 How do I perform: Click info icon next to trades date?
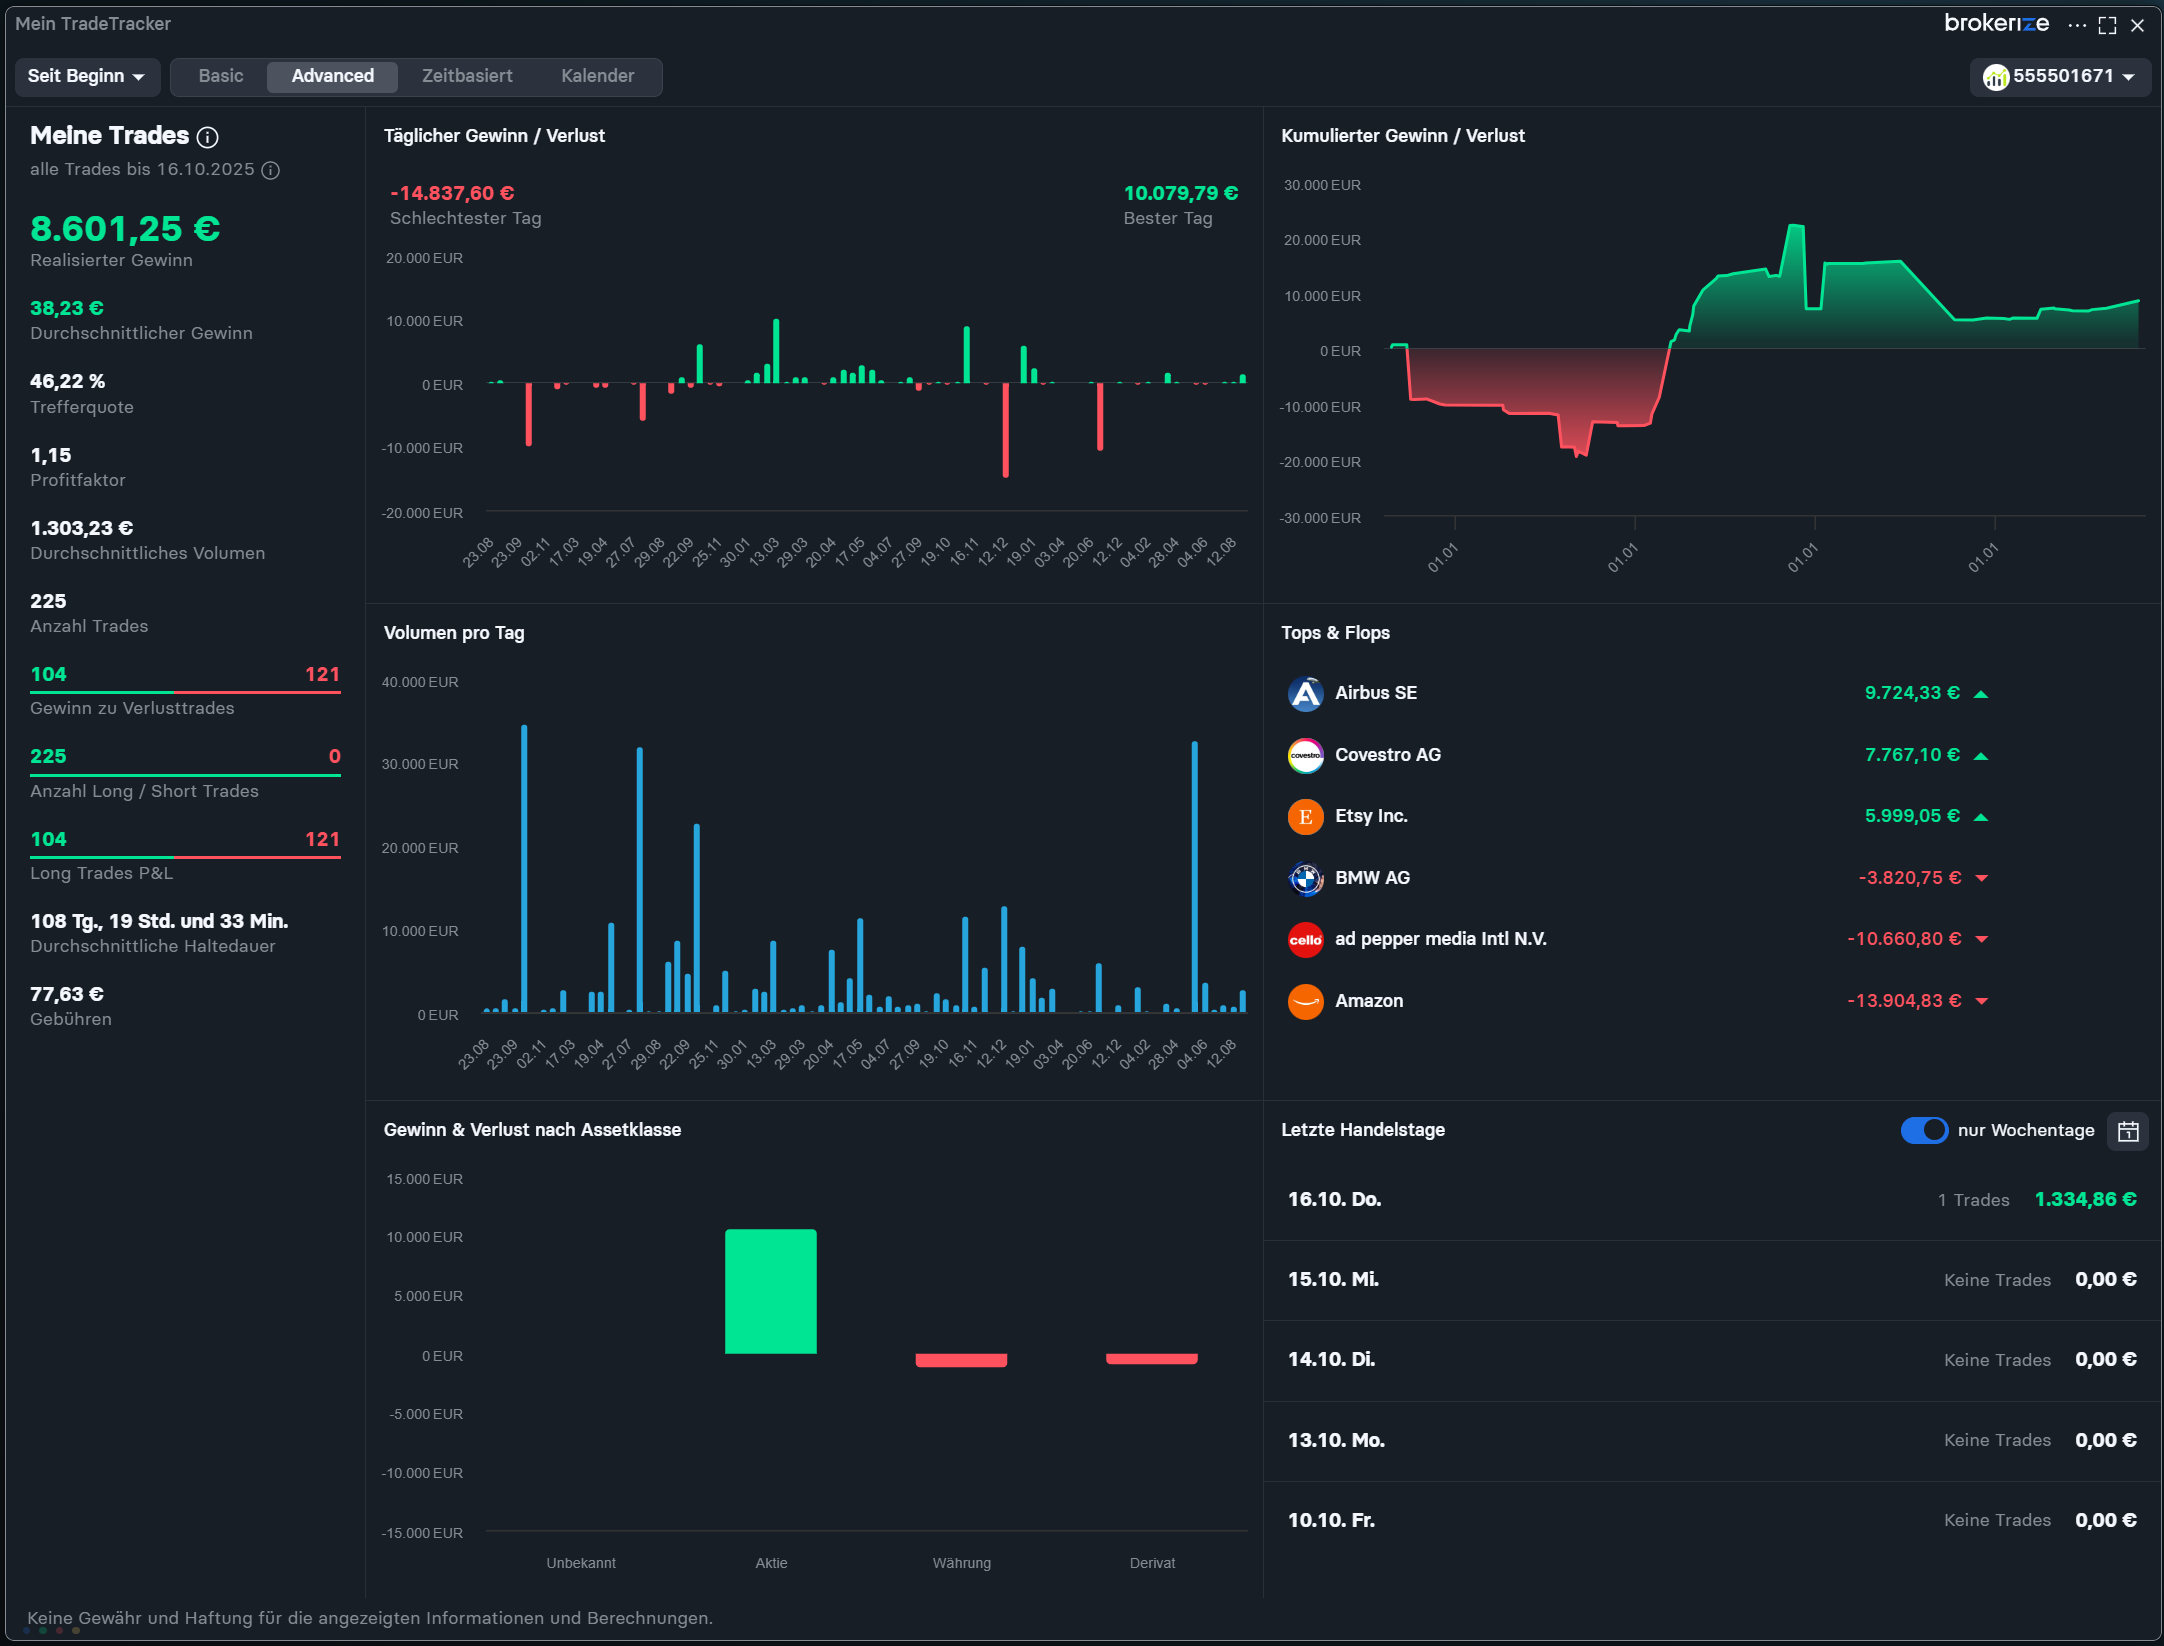click(x=270, y=170)
